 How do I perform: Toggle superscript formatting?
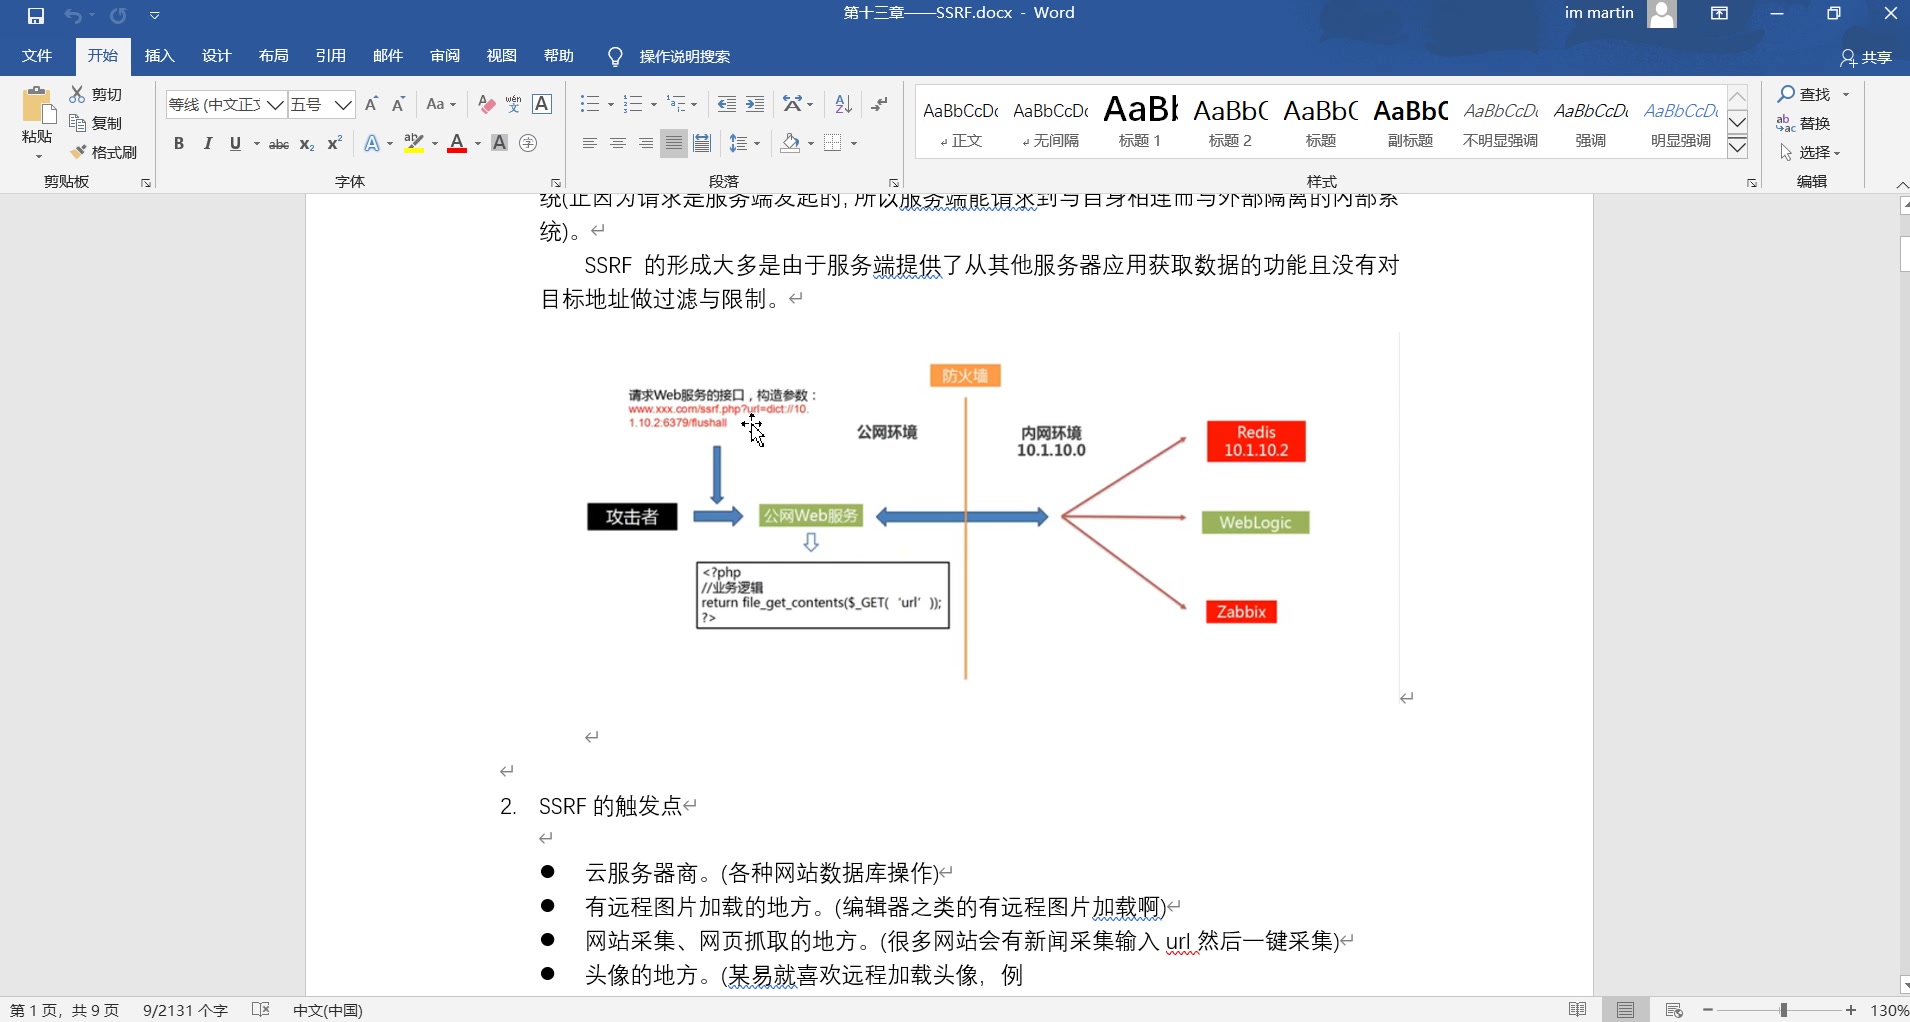335,144
